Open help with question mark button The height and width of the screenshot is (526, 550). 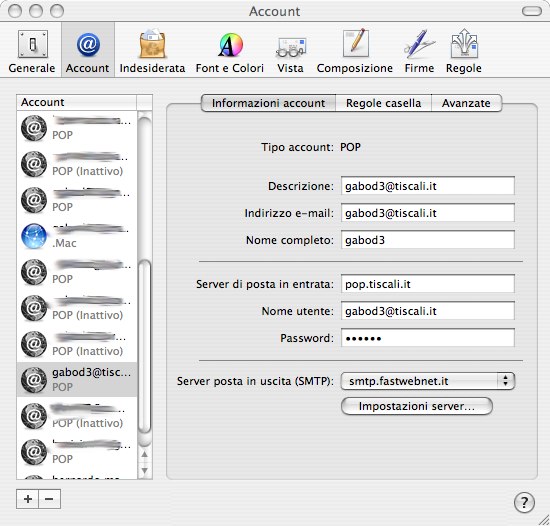524,503
